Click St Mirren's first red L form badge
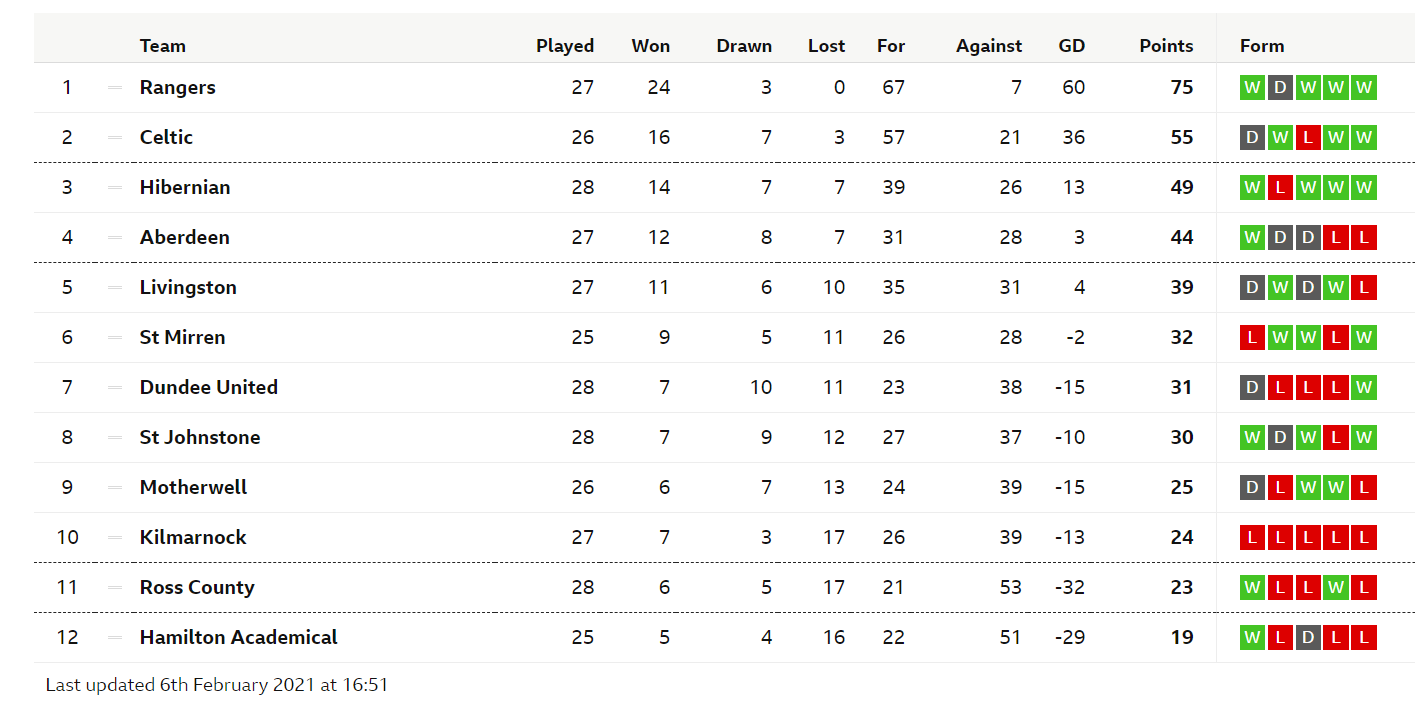Screen dimensions: 1415x714 [1252, 337]
